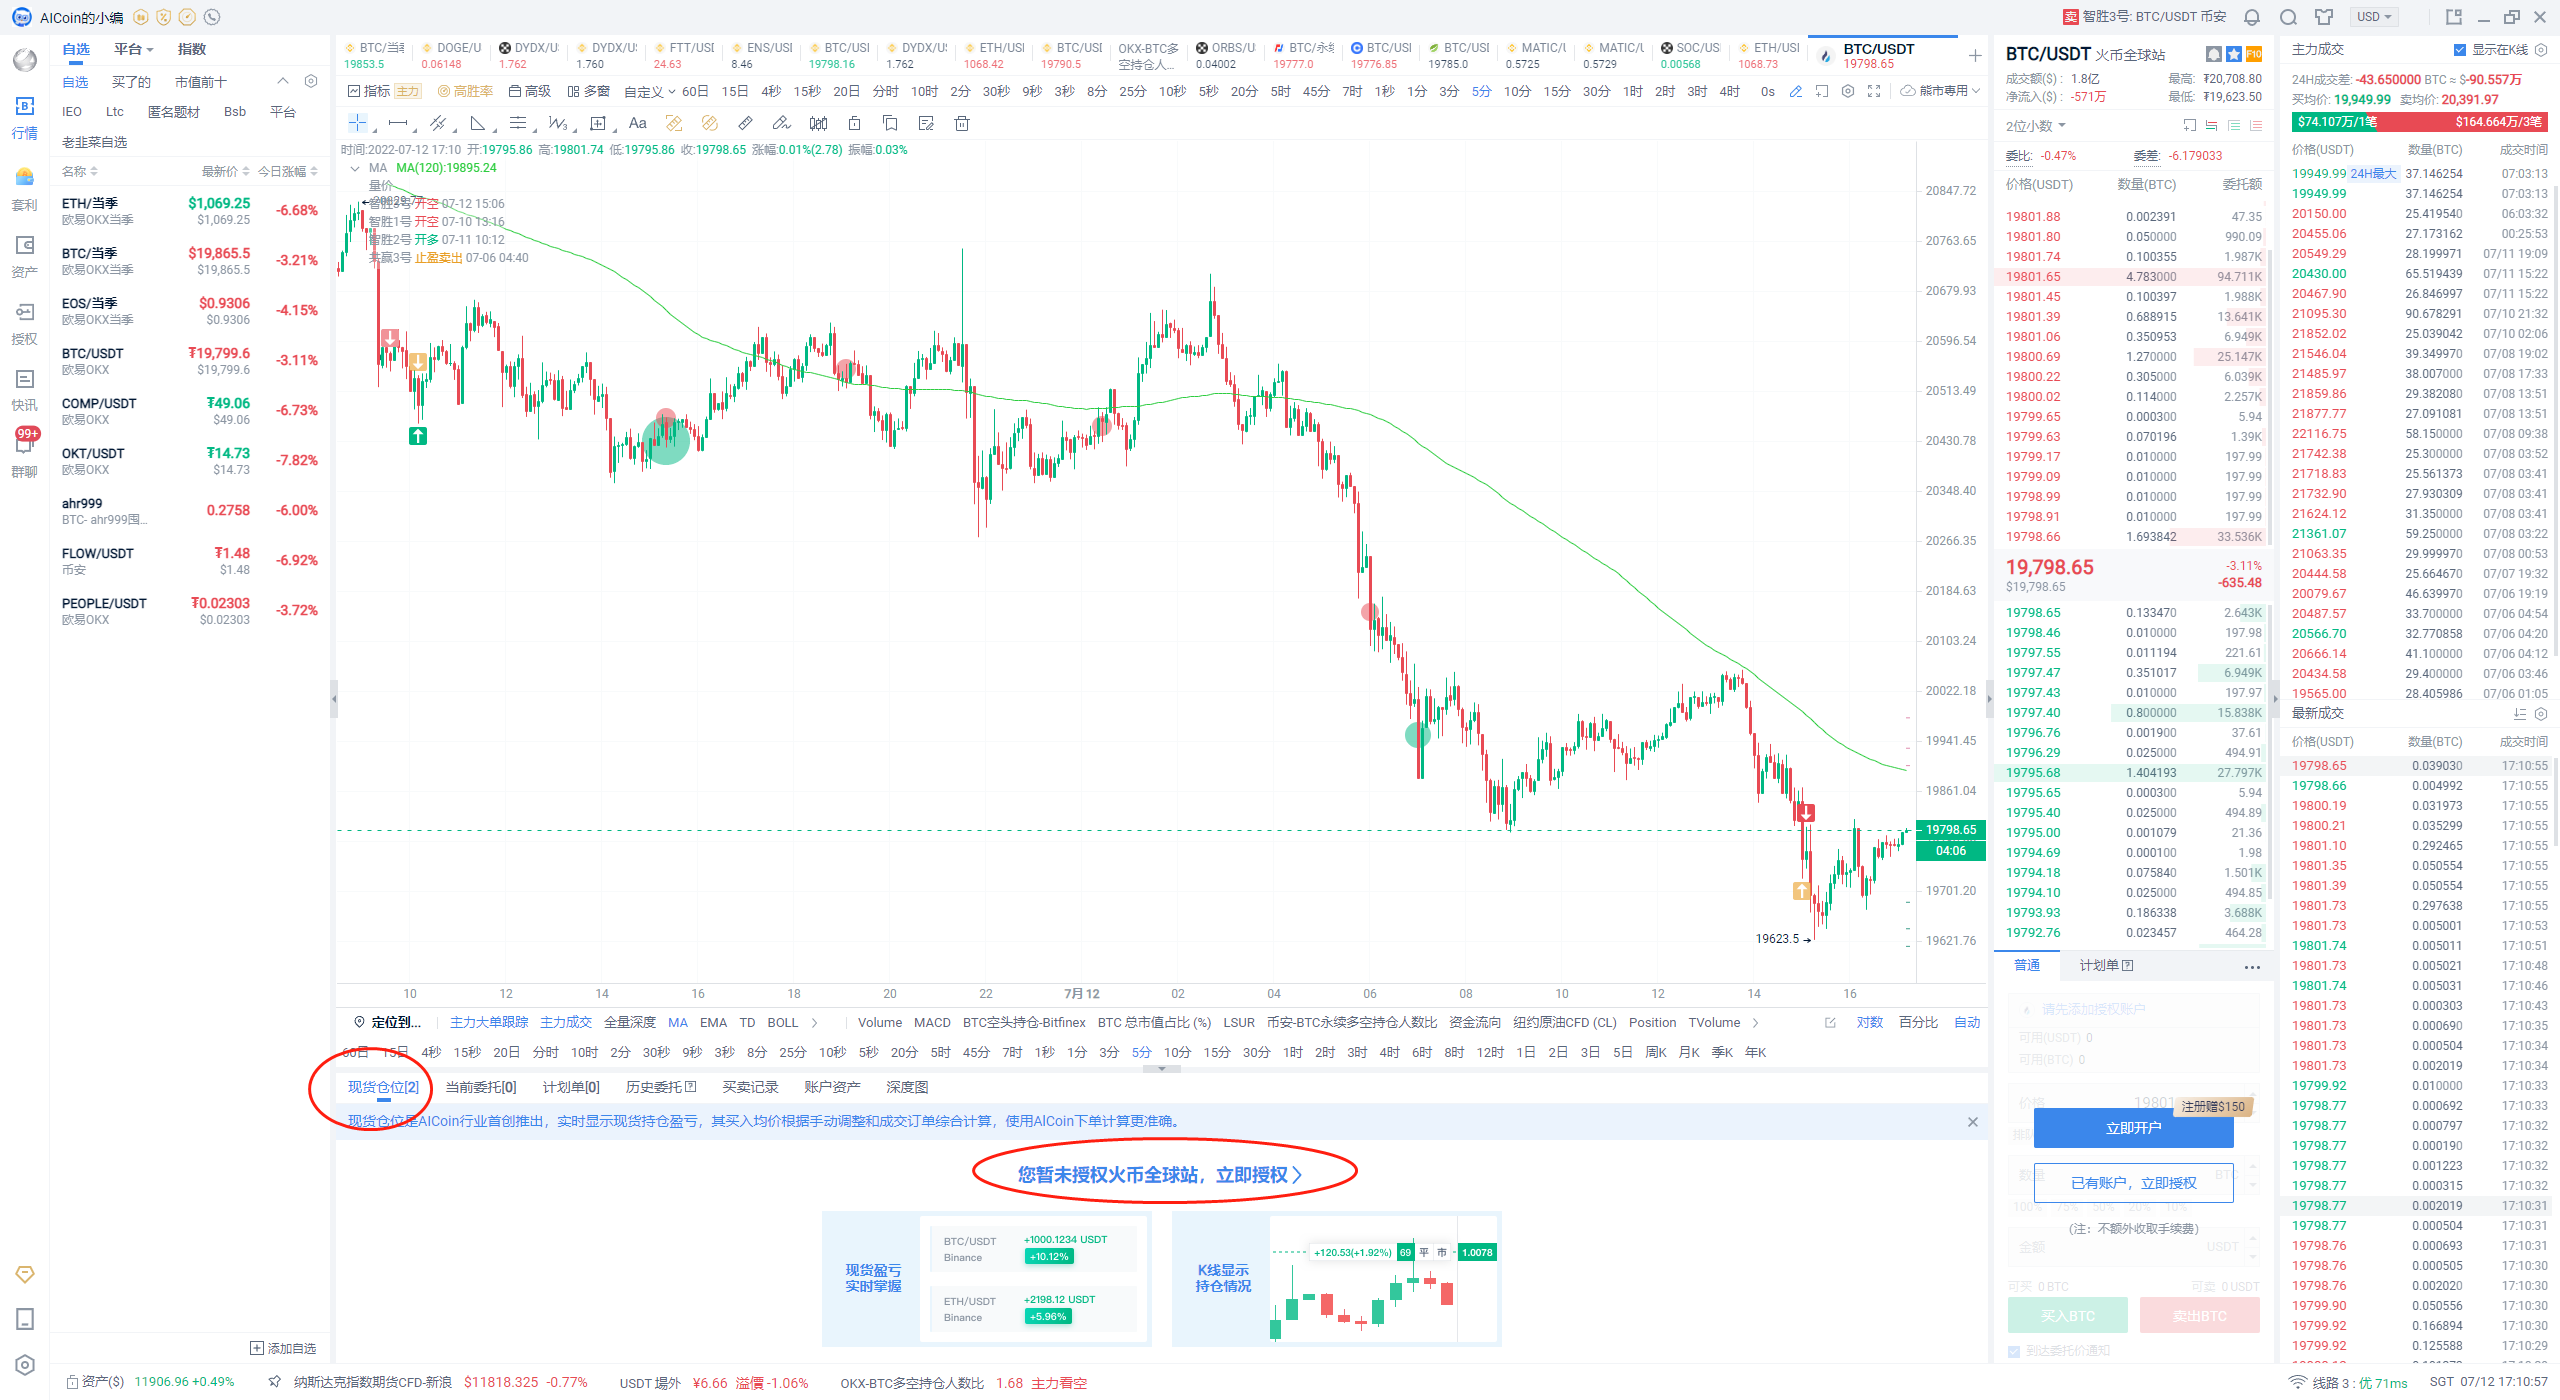Choose the plain ruler measure tool
The width and height of the screenshot is (2560, 1400).
(x=745, y=123)
